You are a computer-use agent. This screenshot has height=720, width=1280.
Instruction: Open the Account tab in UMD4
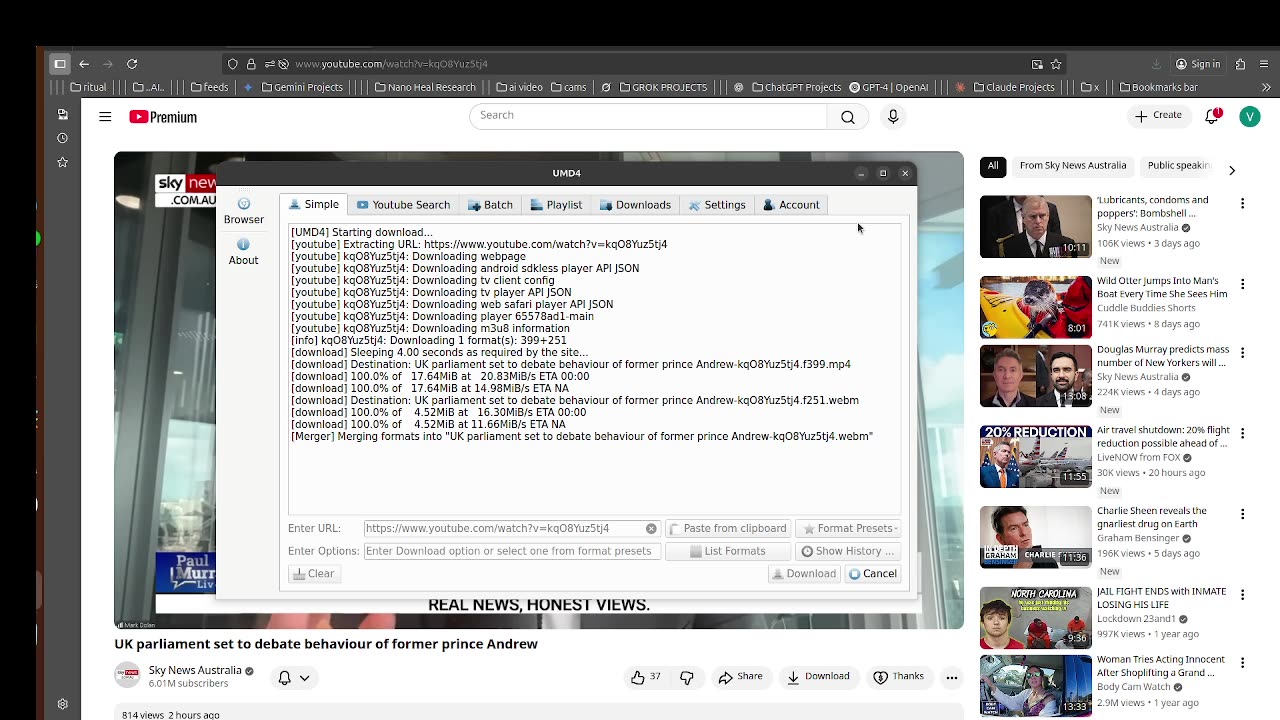click(791, 204)
